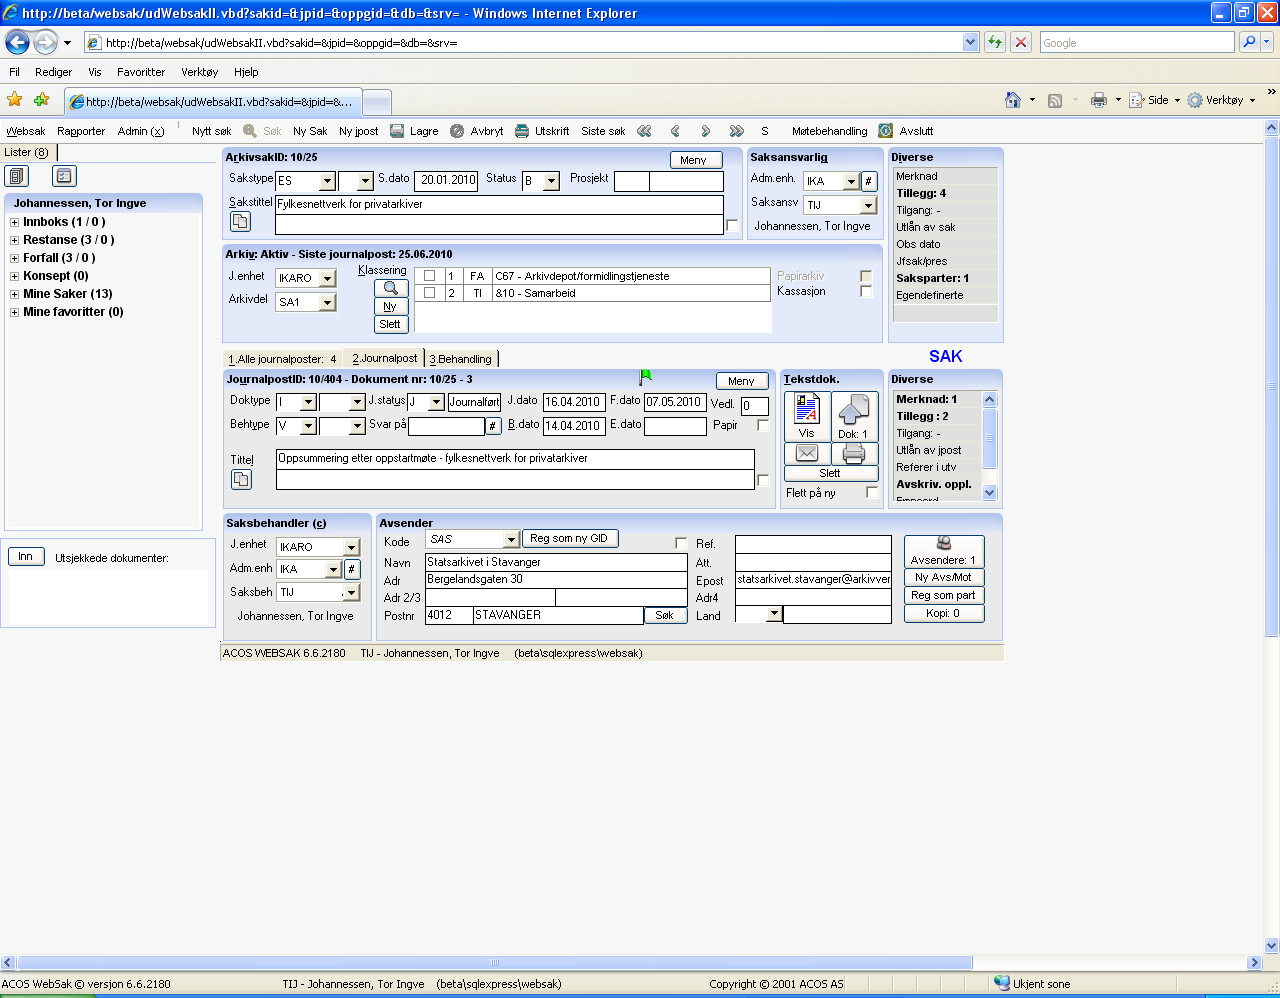This screenshot has width=1280, height=998.
Task: Click Ny Avs/Mot button
Action: 944,577
